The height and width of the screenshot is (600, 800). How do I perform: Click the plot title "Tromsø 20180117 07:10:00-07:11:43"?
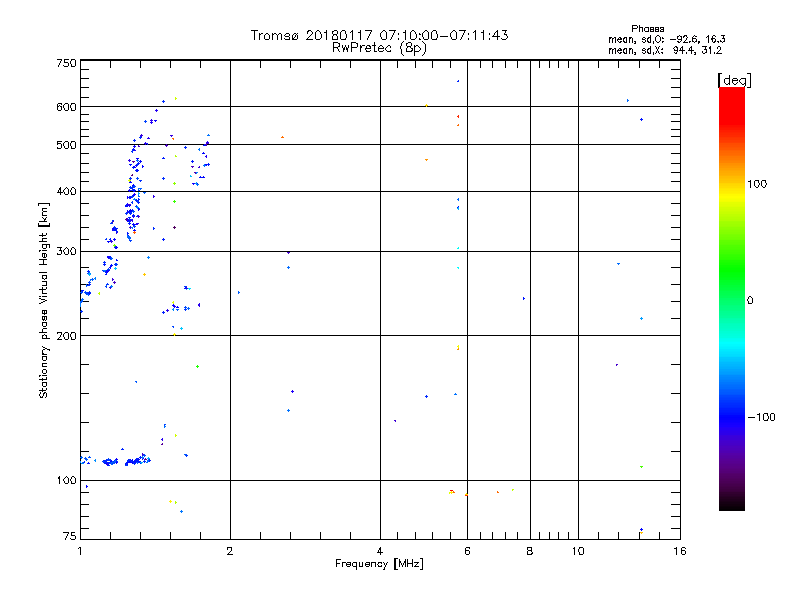tap(379, 35)
